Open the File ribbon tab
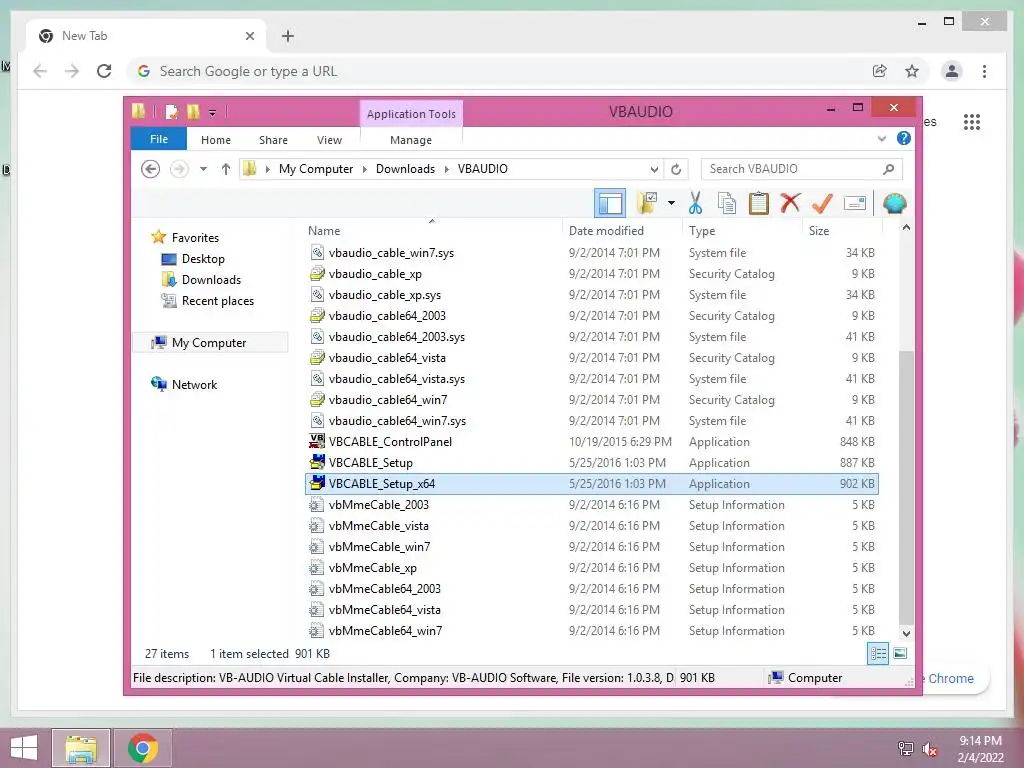Screen dimensions: 1024x768 [159, 139]
